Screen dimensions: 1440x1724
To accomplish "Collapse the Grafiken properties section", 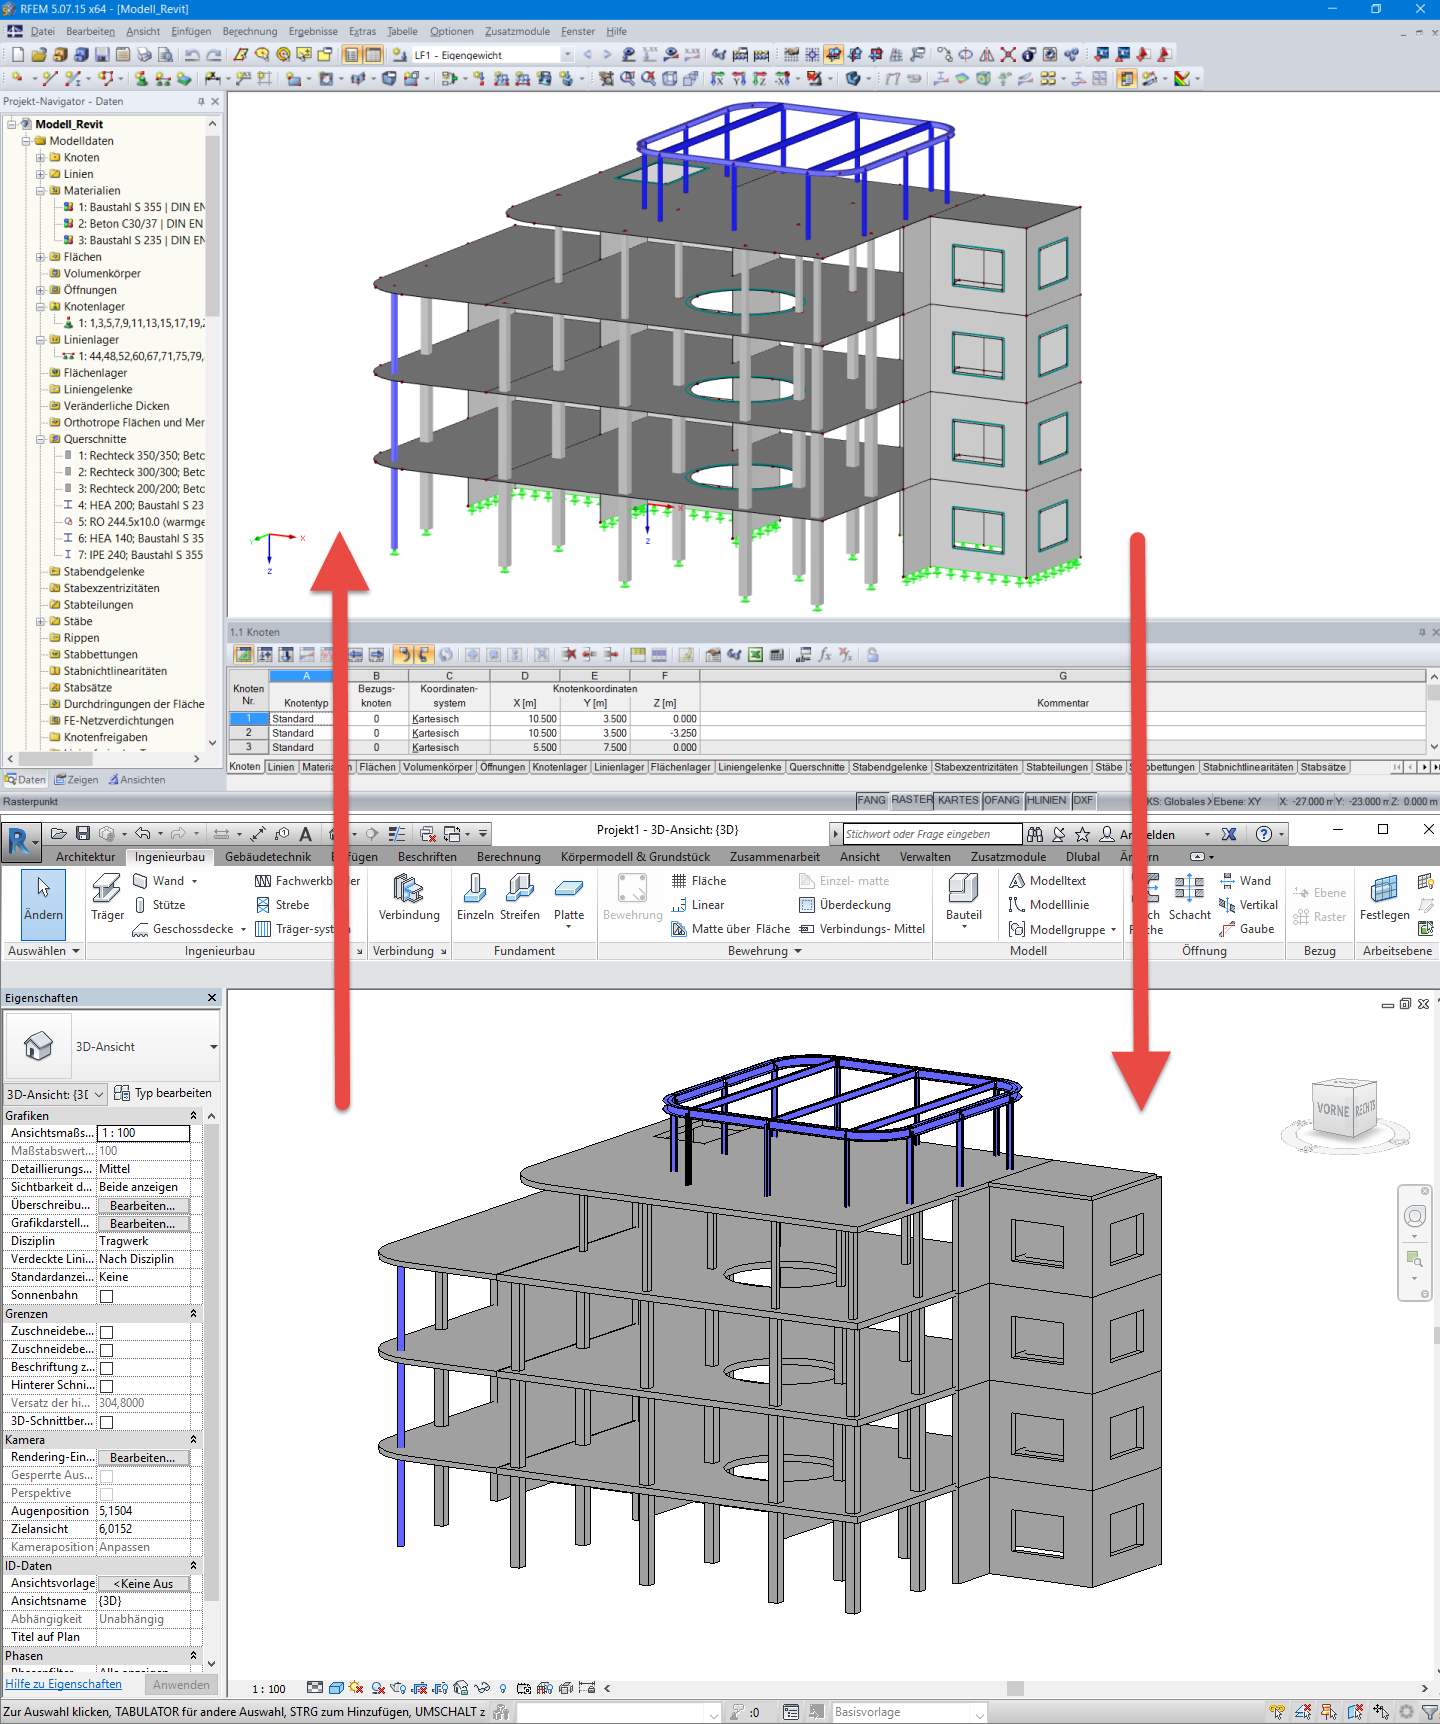I will tap(194, 1116).
